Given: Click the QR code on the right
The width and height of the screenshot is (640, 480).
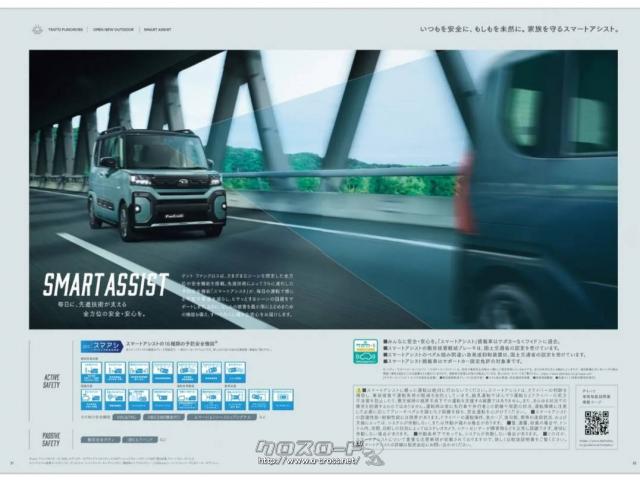Looking at the screenshot, I should coord(597,422).
